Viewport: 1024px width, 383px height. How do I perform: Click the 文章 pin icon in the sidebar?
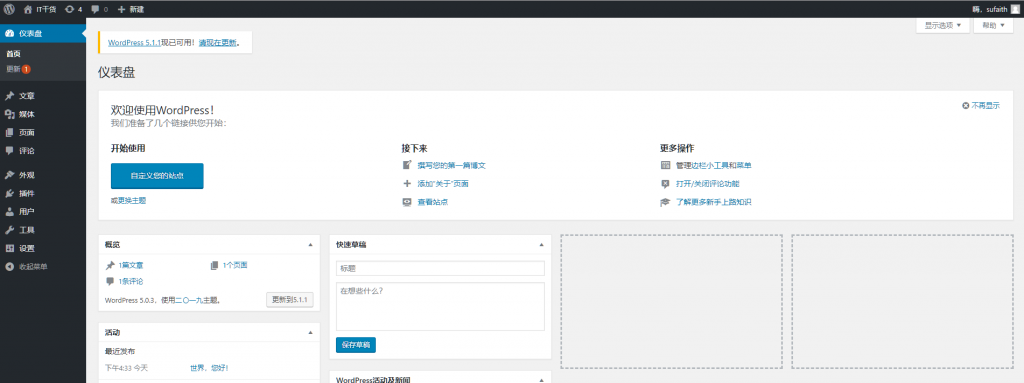(9, 96)
